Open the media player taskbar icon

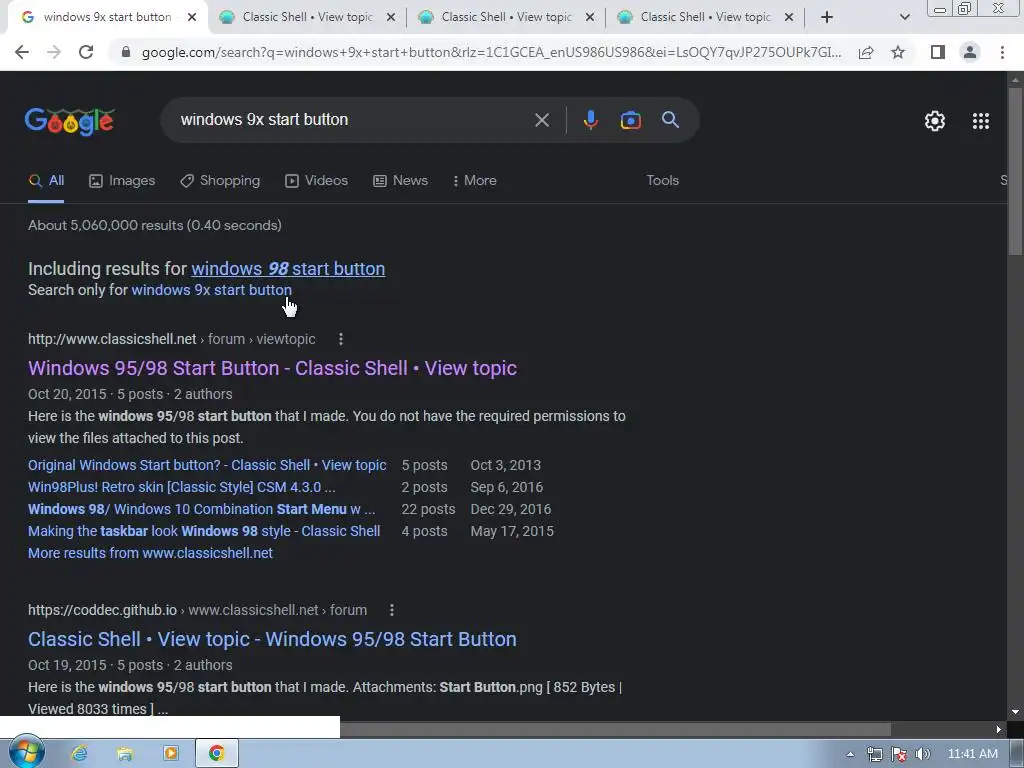tap(170, 754)
